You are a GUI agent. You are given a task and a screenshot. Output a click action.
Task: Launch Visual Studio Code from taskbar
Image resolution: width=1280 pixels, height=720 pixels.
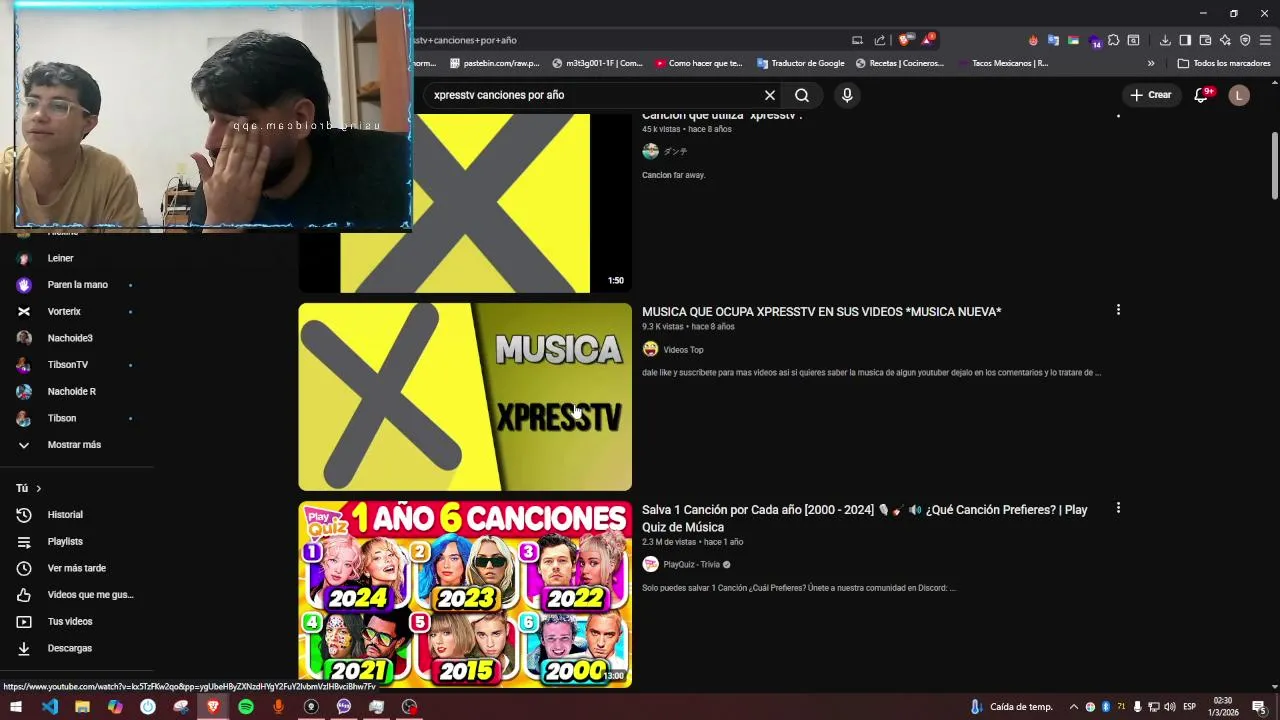(x=50, y=707)
